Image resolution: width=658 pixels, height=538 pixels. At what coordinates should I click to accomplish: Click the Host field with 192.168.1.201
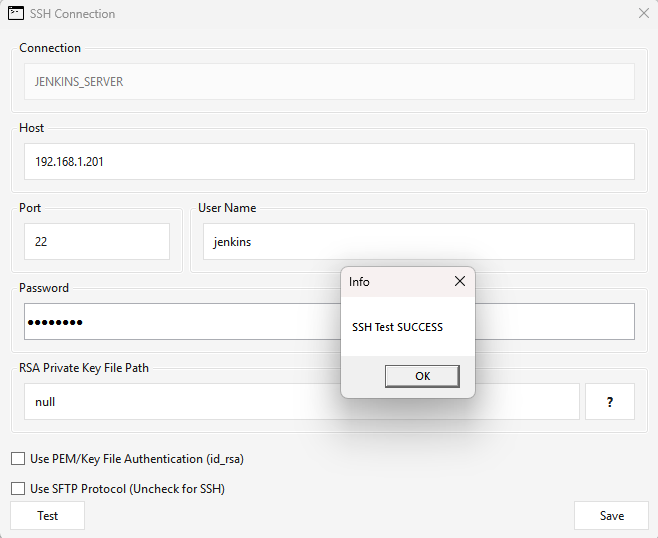329,162
